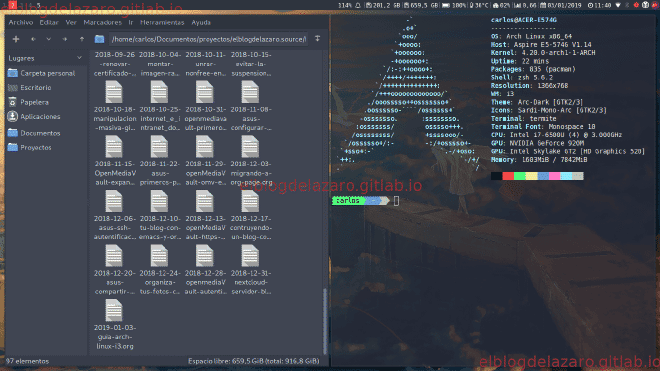
Task: Open Documentos bookmark in sidebar
Action: (35, 133)
